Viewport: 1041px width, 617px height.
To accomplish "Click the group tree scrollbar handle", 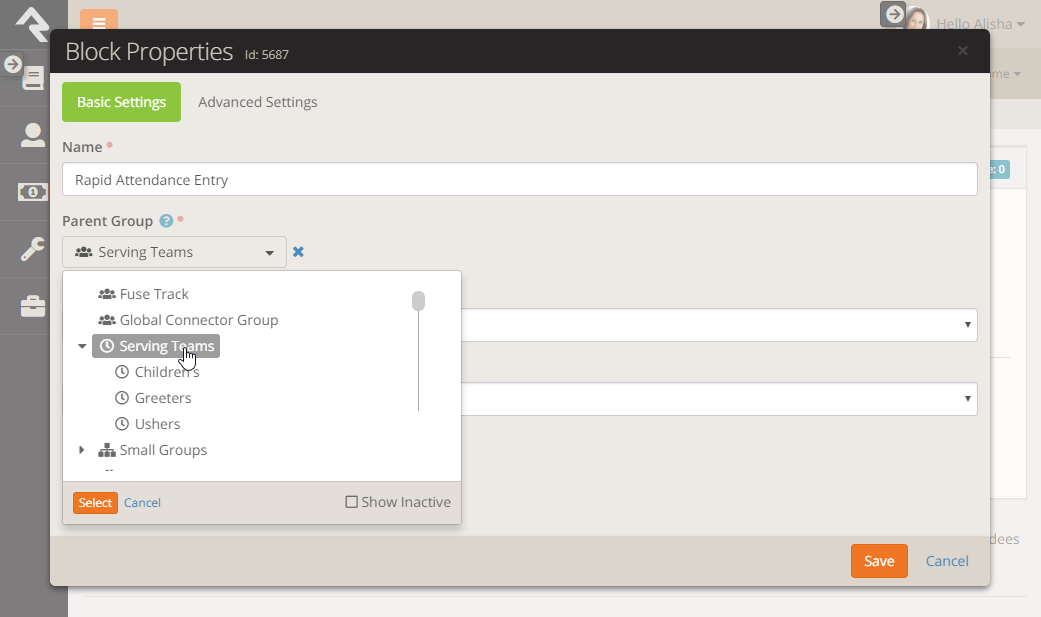I will [418, 301].
